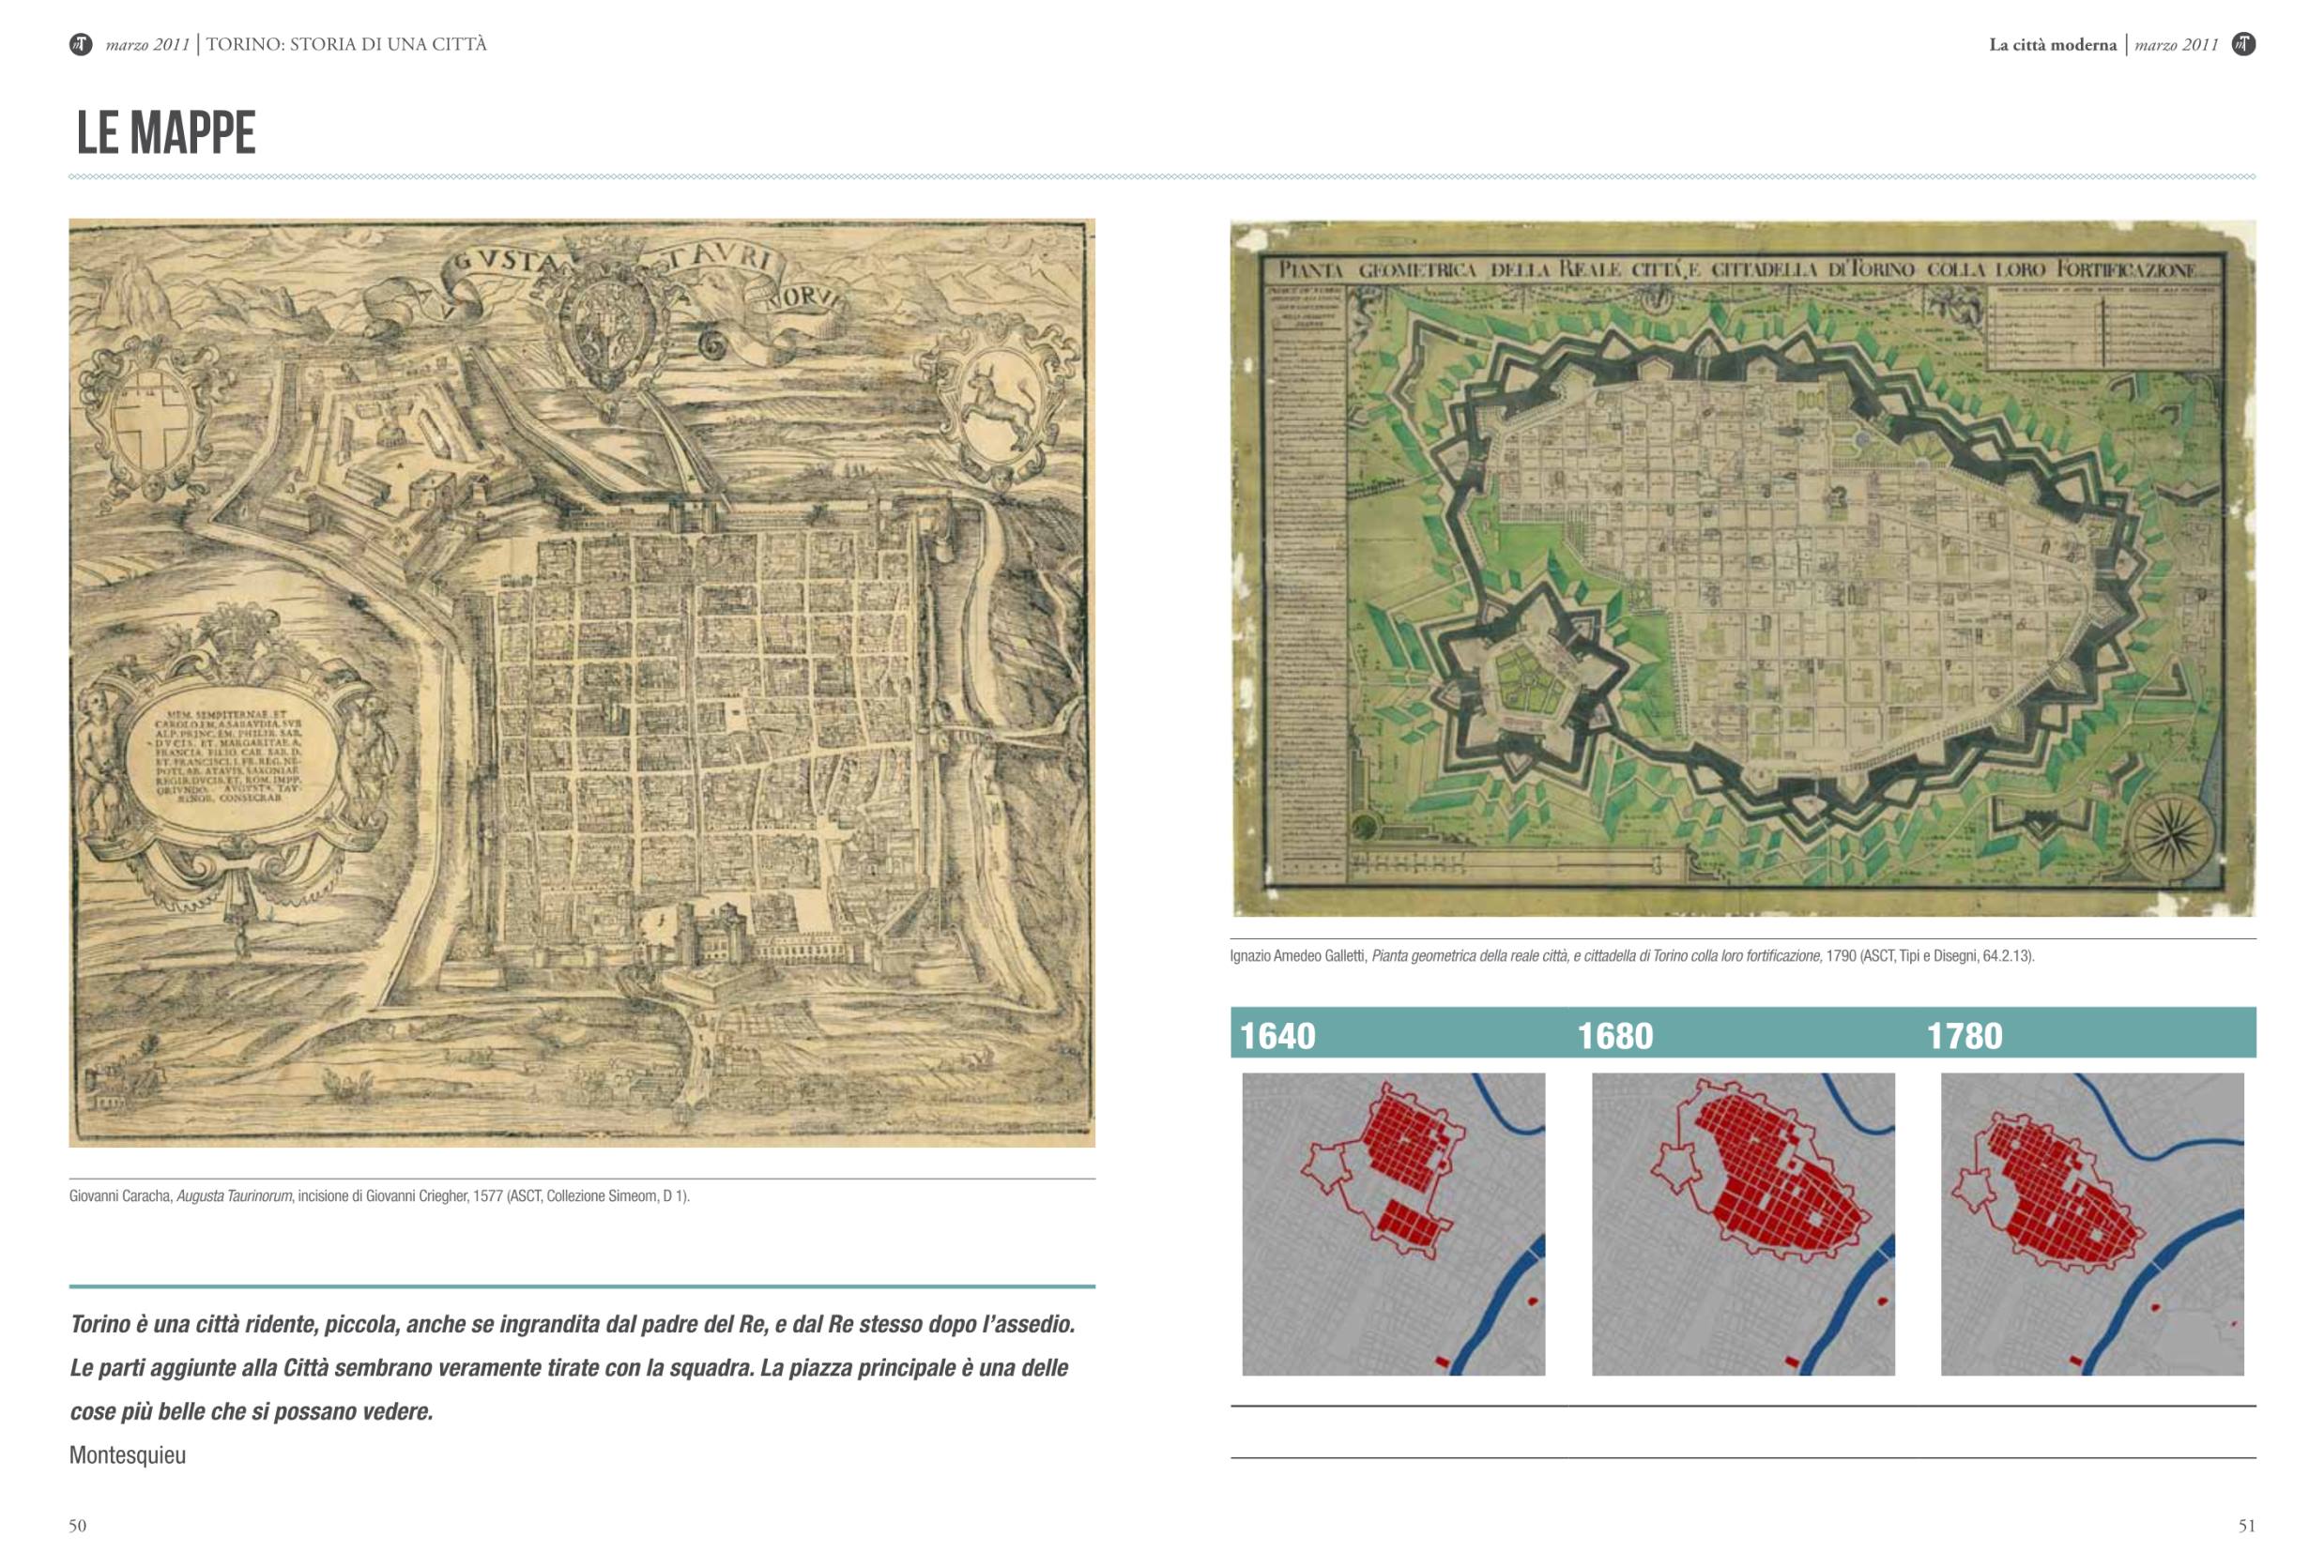The height and width of the screenshot is (1568, 2324).
Task: Open the 1780 city plan thumbnail
Action: point(2092,1224)
